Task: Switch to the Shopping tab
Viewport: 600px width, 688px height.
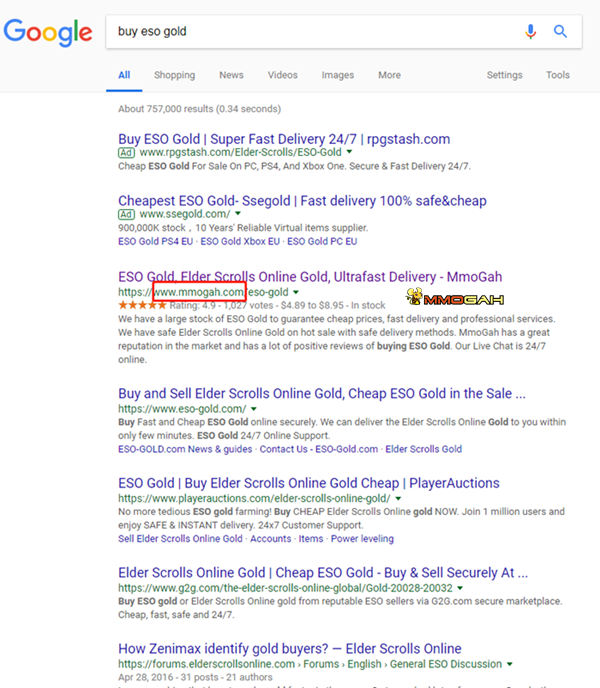Action: 174,75
